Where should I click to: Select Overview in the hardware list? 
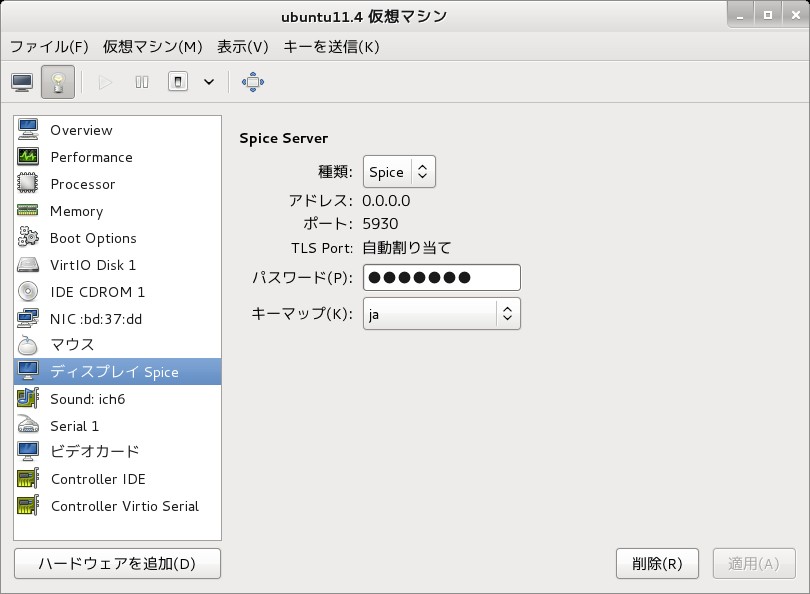[118, 130]
